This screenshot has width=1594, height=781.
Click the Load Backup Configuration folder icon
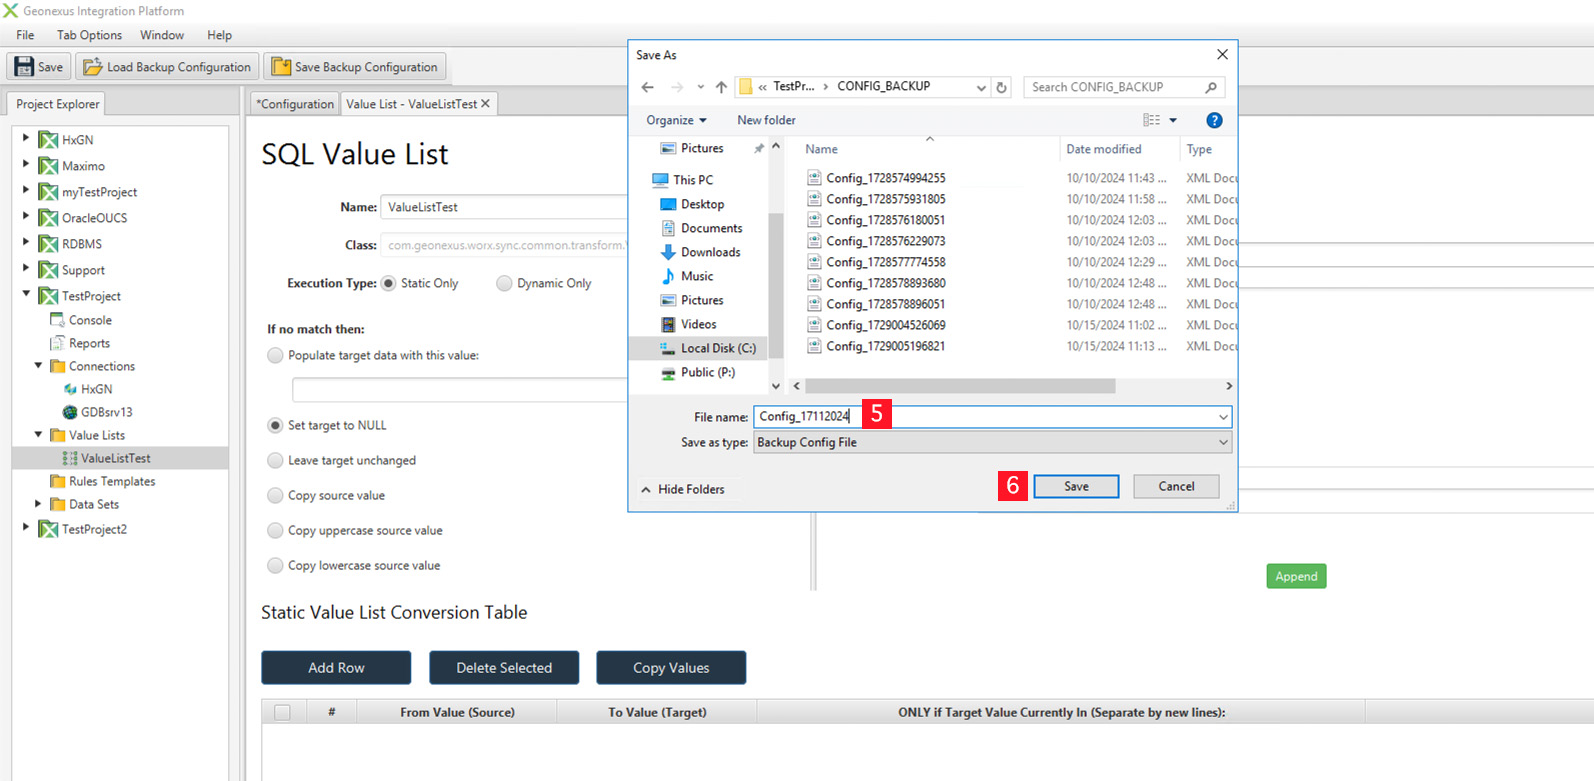click(x=93, y=67)
